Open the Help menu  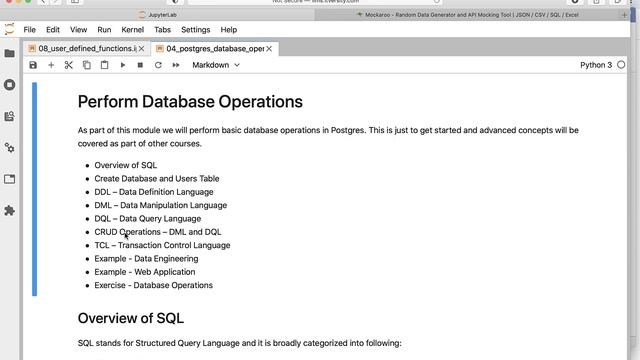pos(229,30)
